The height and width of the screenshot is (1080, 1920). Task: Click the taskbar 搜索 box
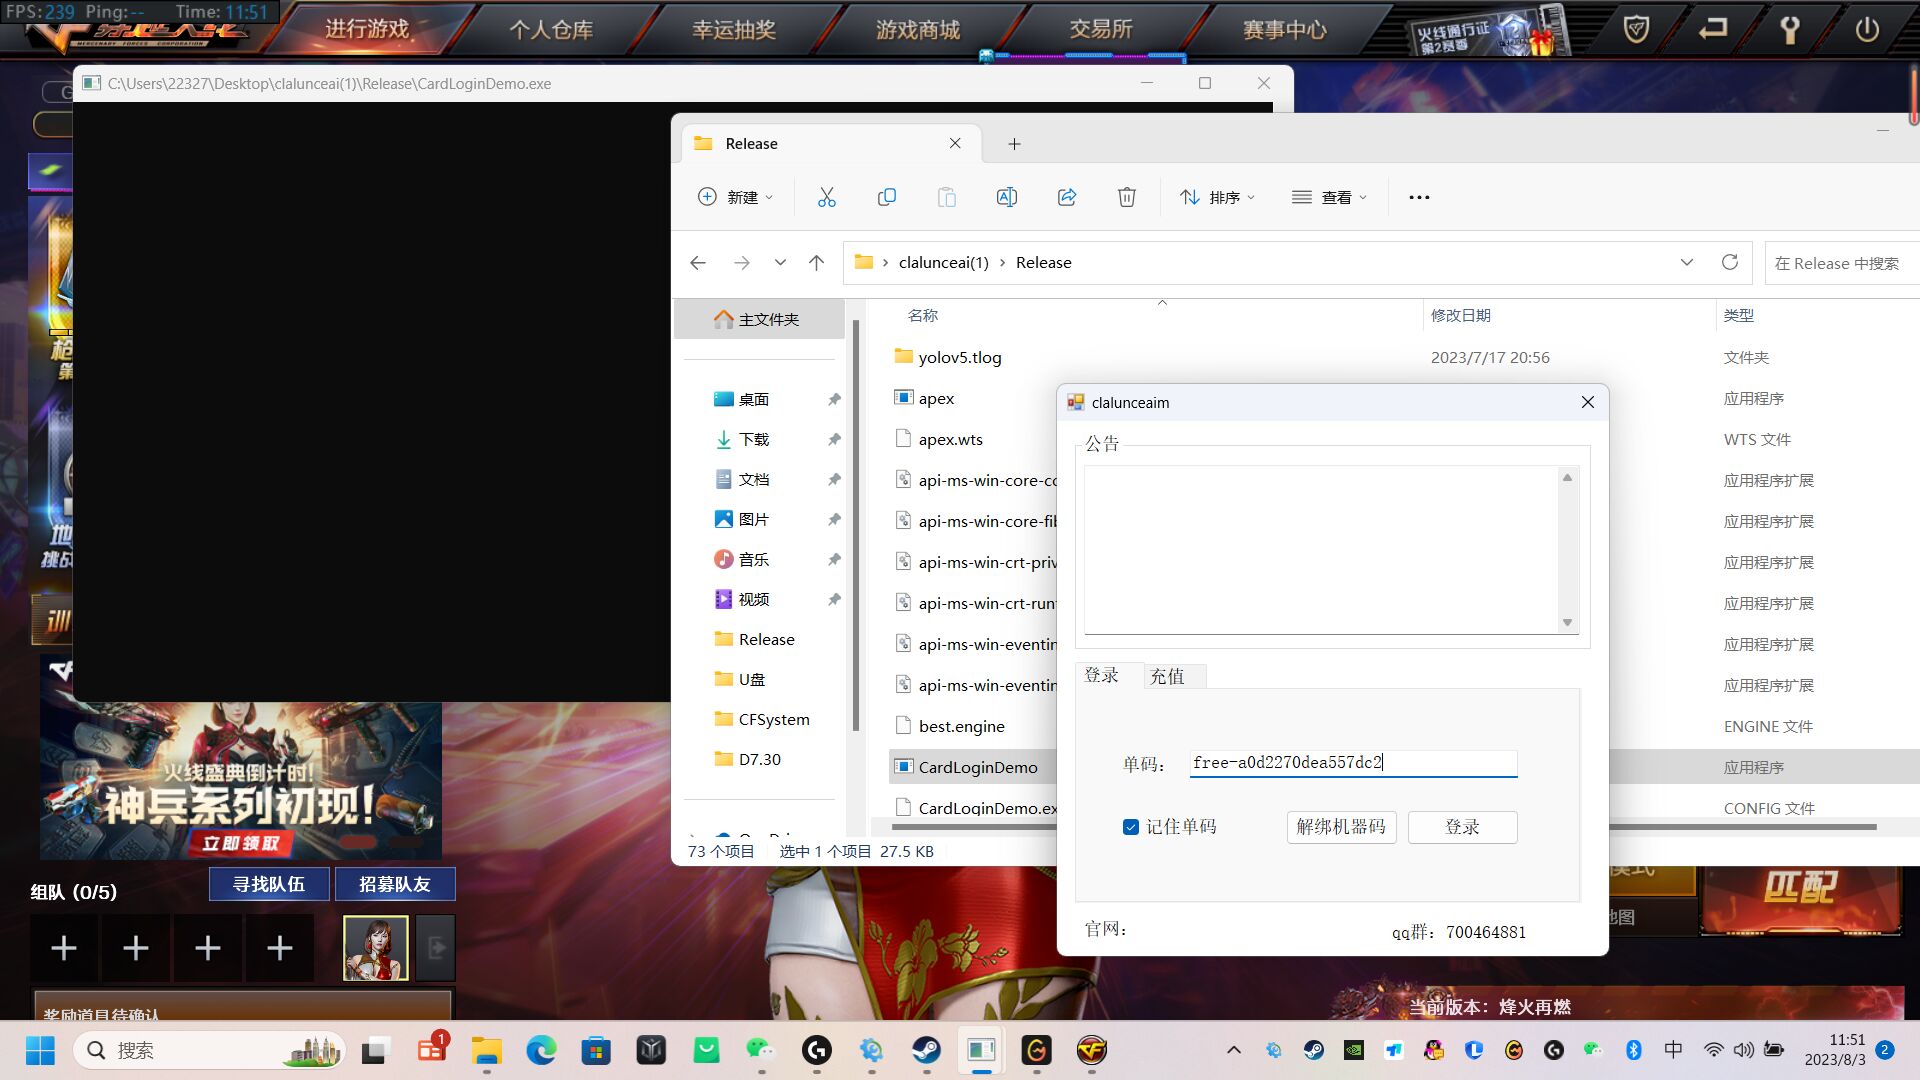pyautogui.click(x=210, y=1050)
